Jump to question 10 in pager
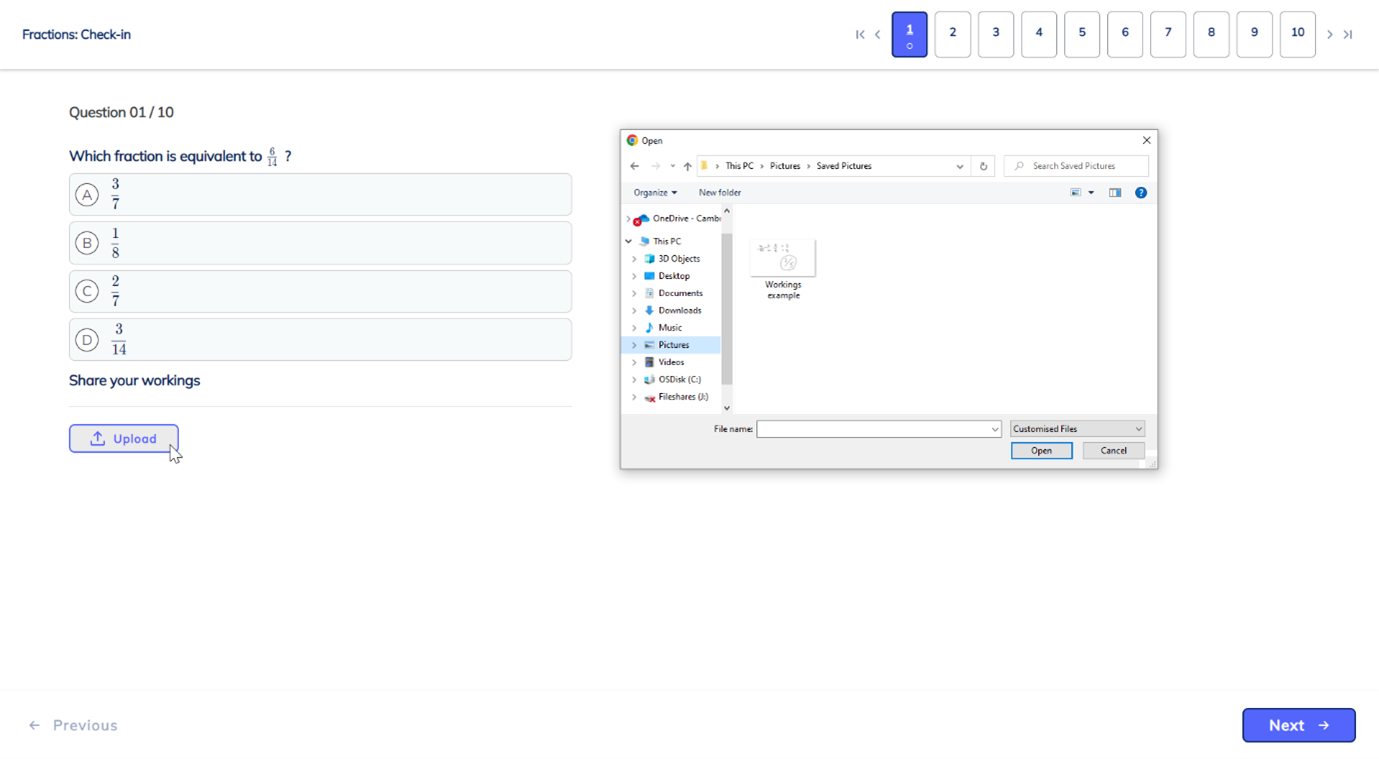This screenshot has height=759, width=1379. [x=1297, y=34]
